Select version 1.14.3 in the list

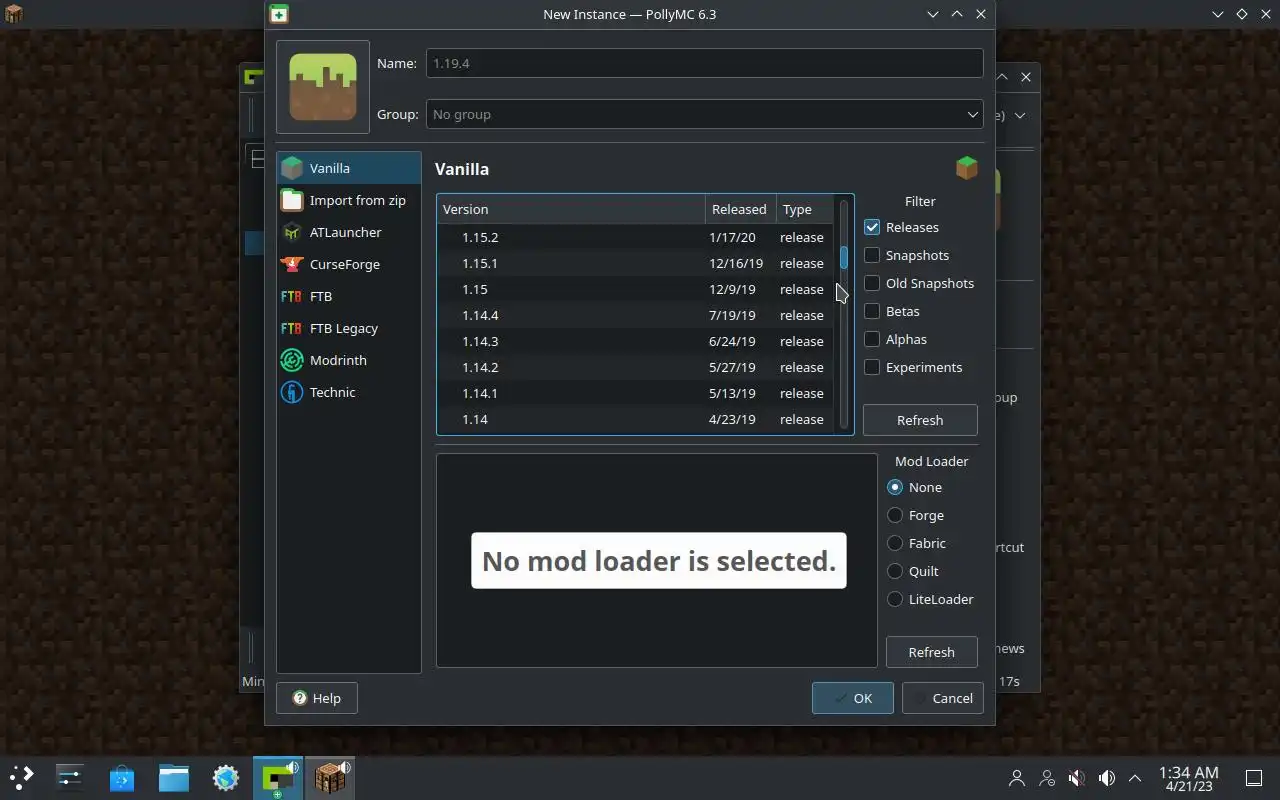635,341
